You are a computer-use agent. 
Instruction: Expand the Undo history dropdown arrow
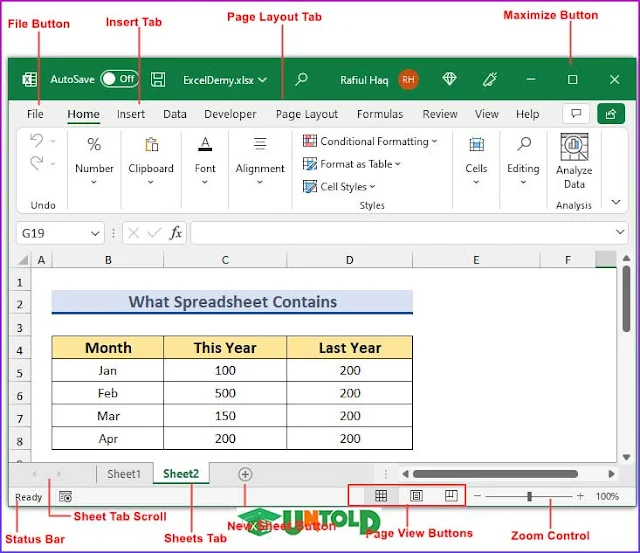coord(53,141)
